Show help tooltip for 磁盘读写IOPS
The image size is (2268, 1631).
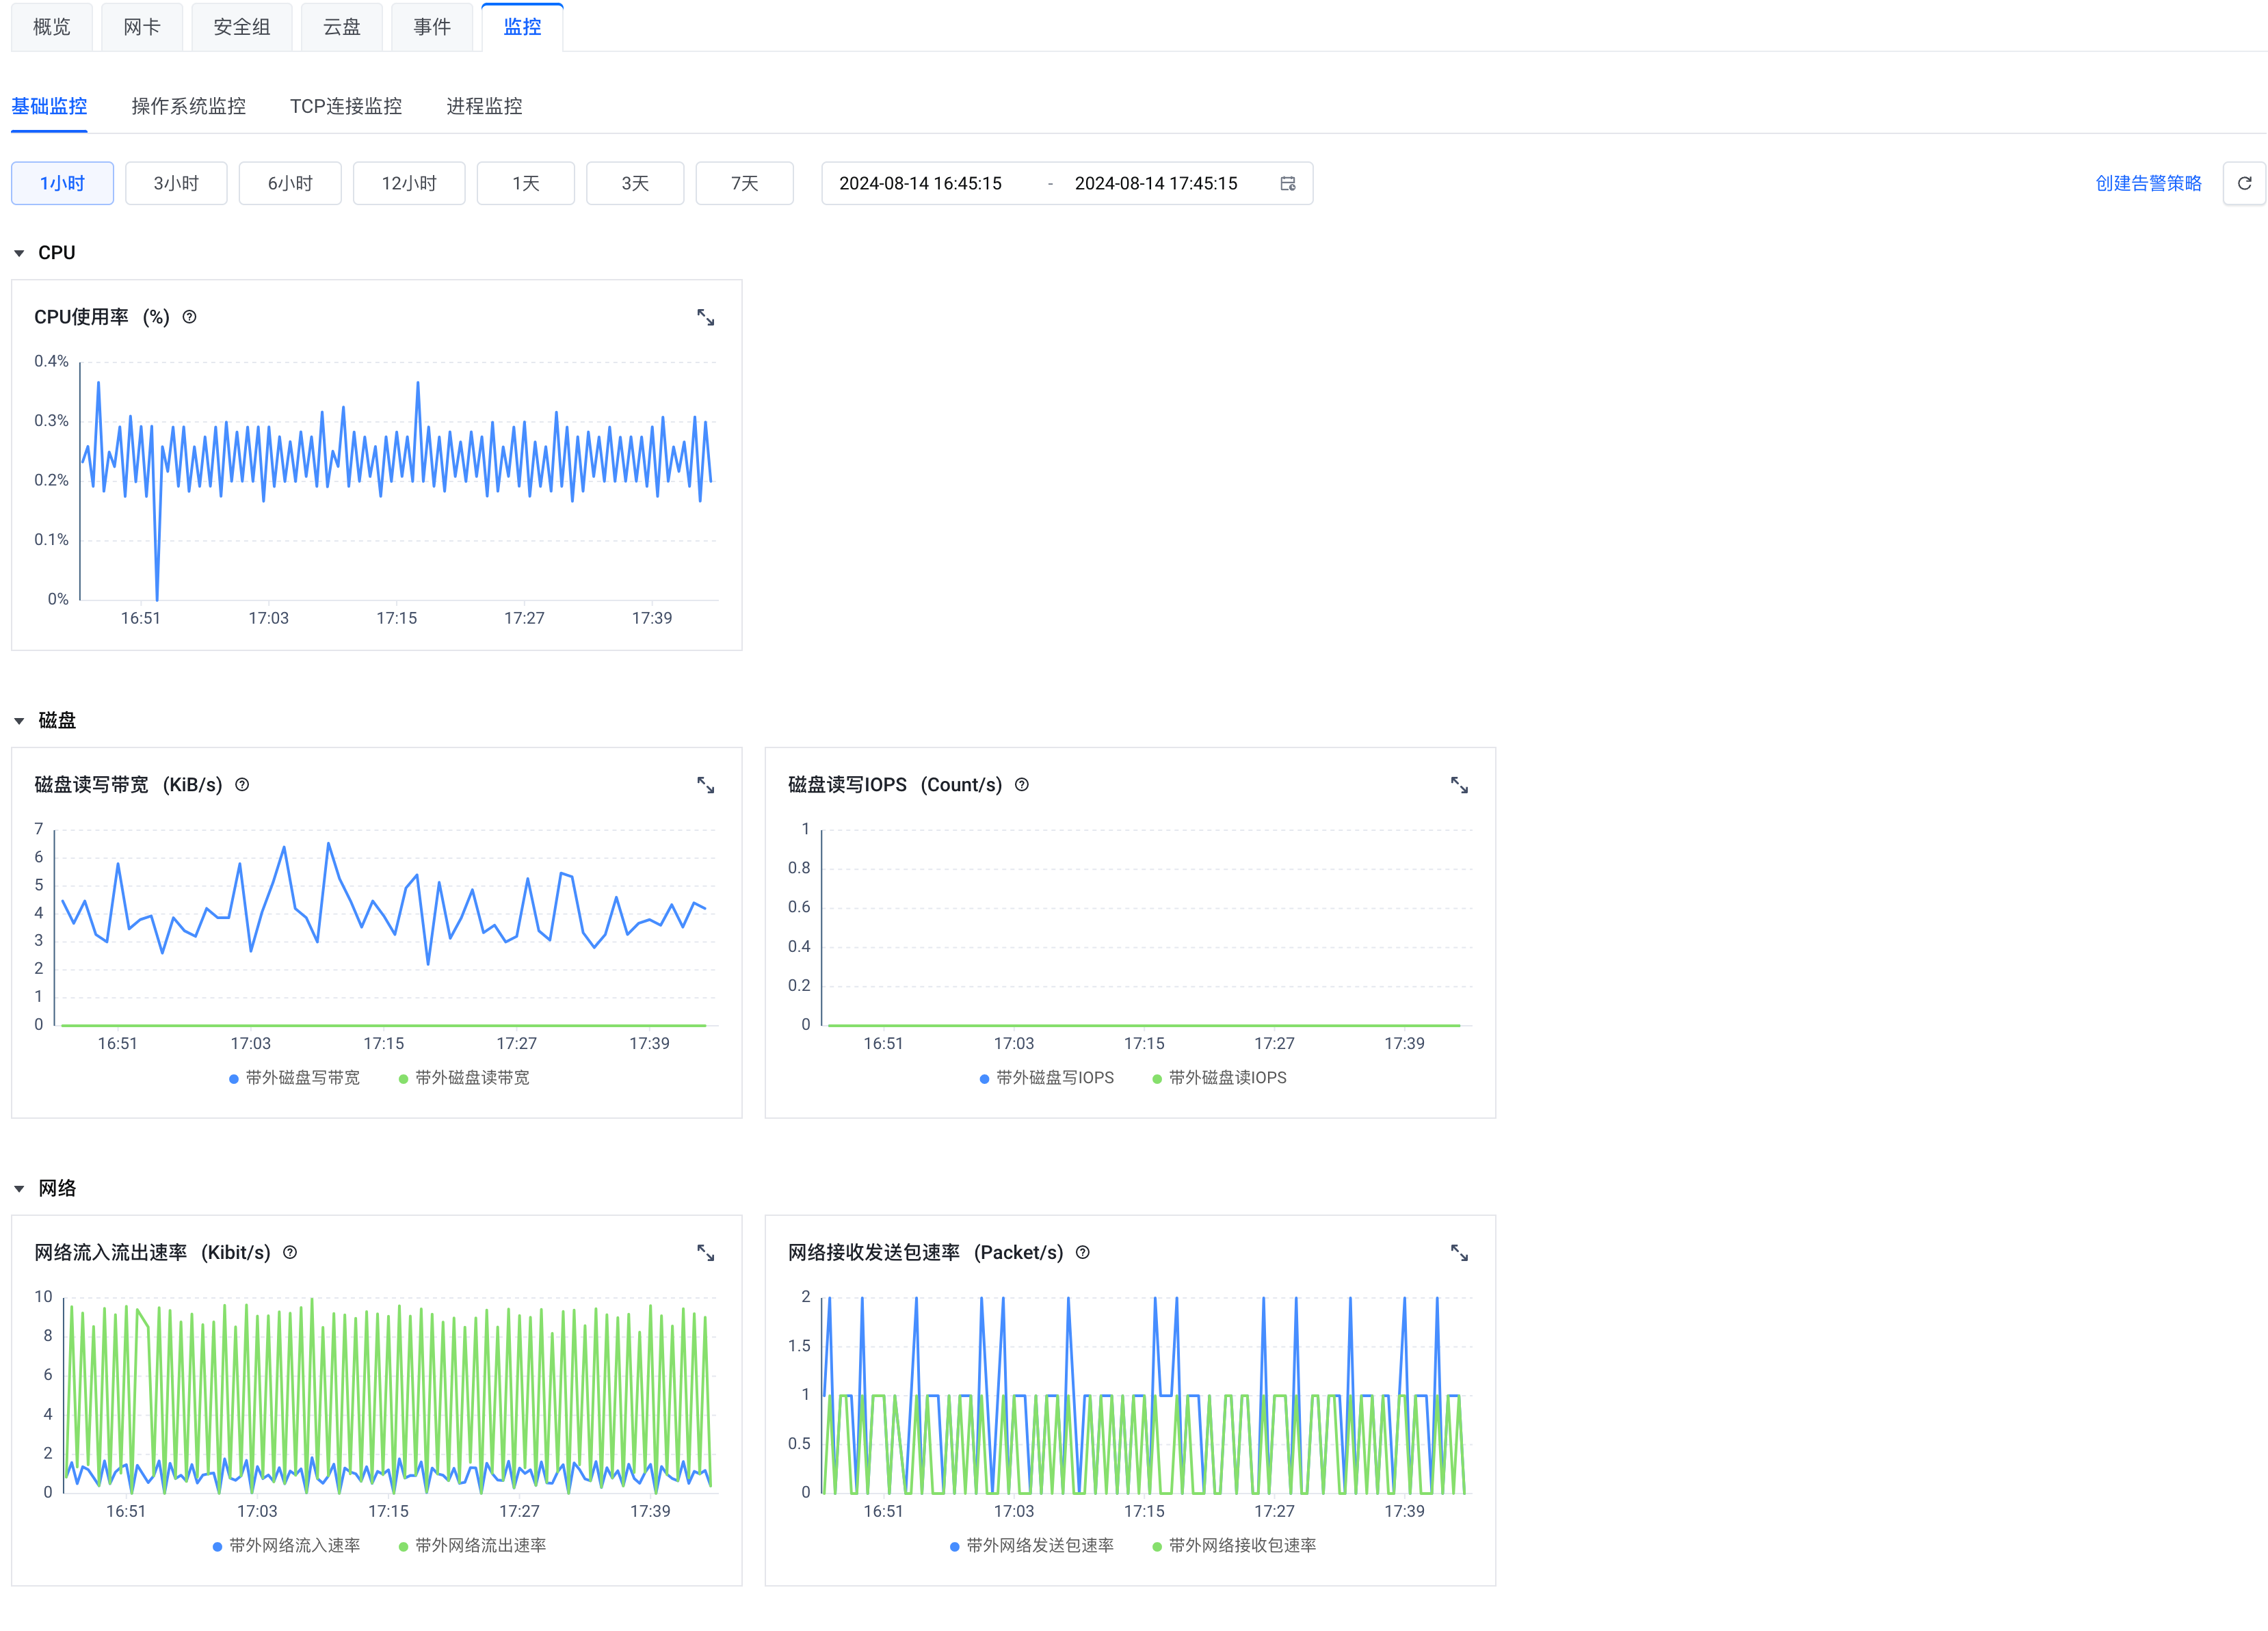click(1022, 785)
